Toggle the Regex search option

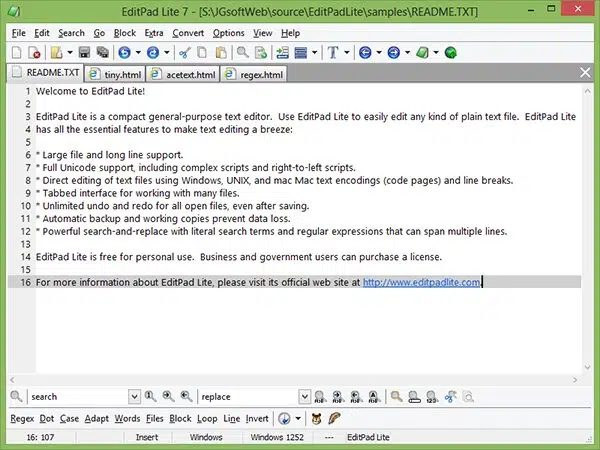pos(22,419)
